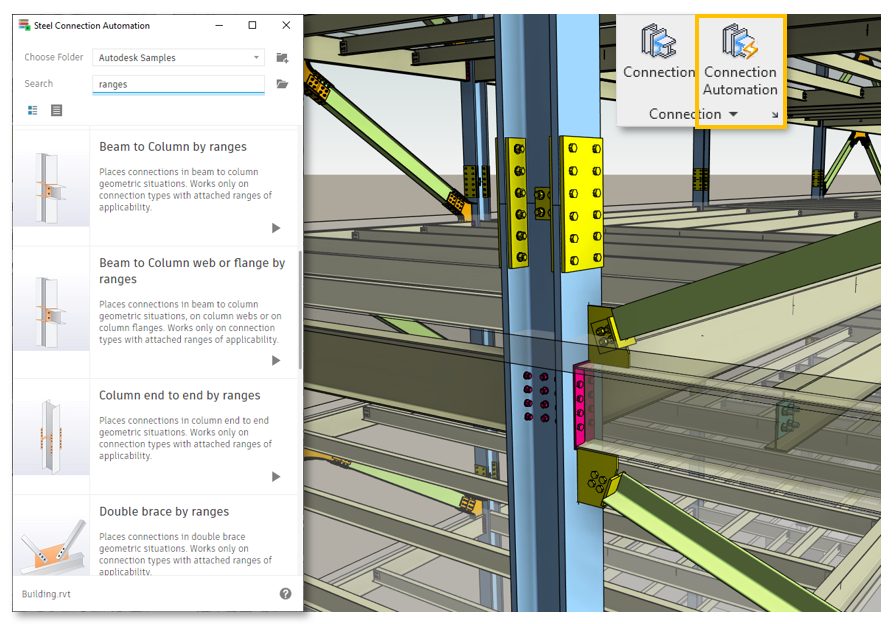Expand the Connection panel dropdown arrow

point(733,114)
